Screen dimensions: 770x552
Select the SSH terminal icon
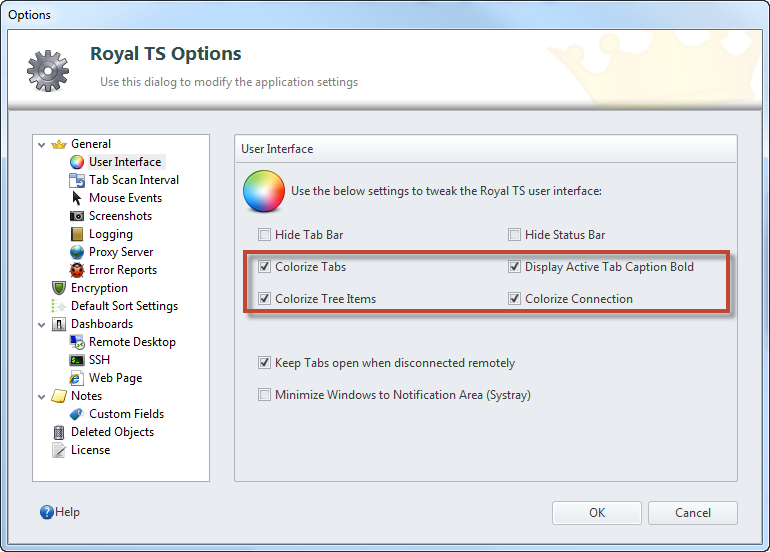(x=77, y=360)
